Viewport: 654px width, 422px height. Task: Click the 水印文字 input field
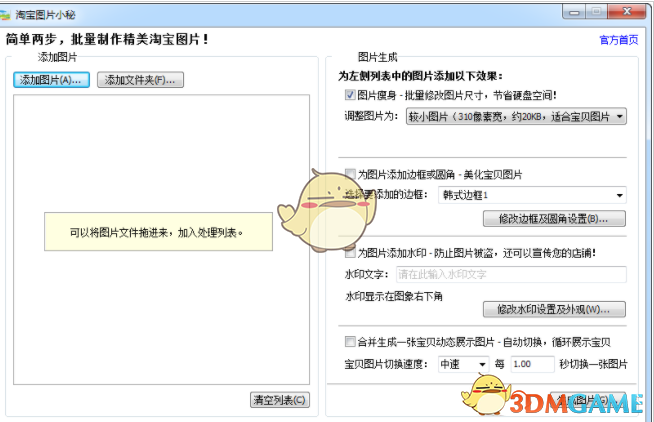coord(510,274)
